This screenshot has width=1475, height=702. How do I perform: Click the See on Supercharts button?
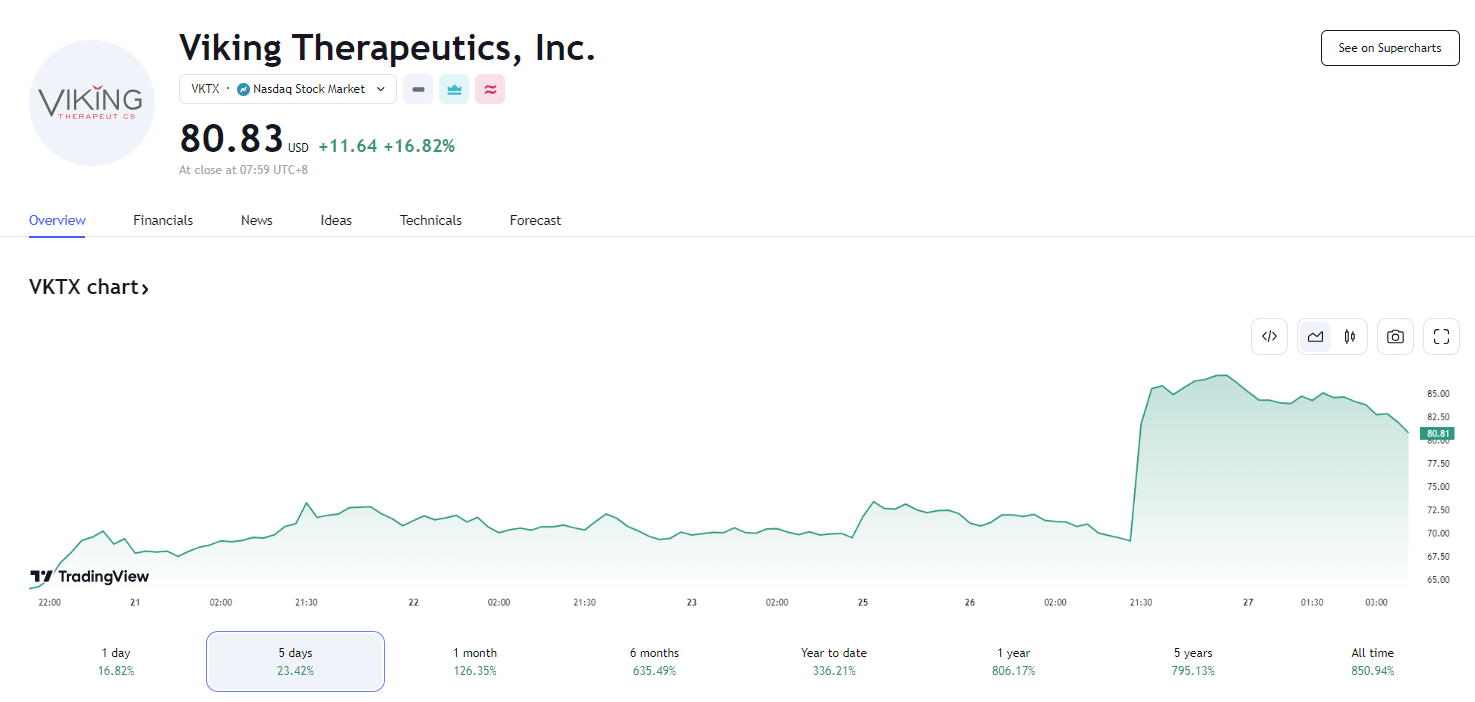(x=1390, y=48)
